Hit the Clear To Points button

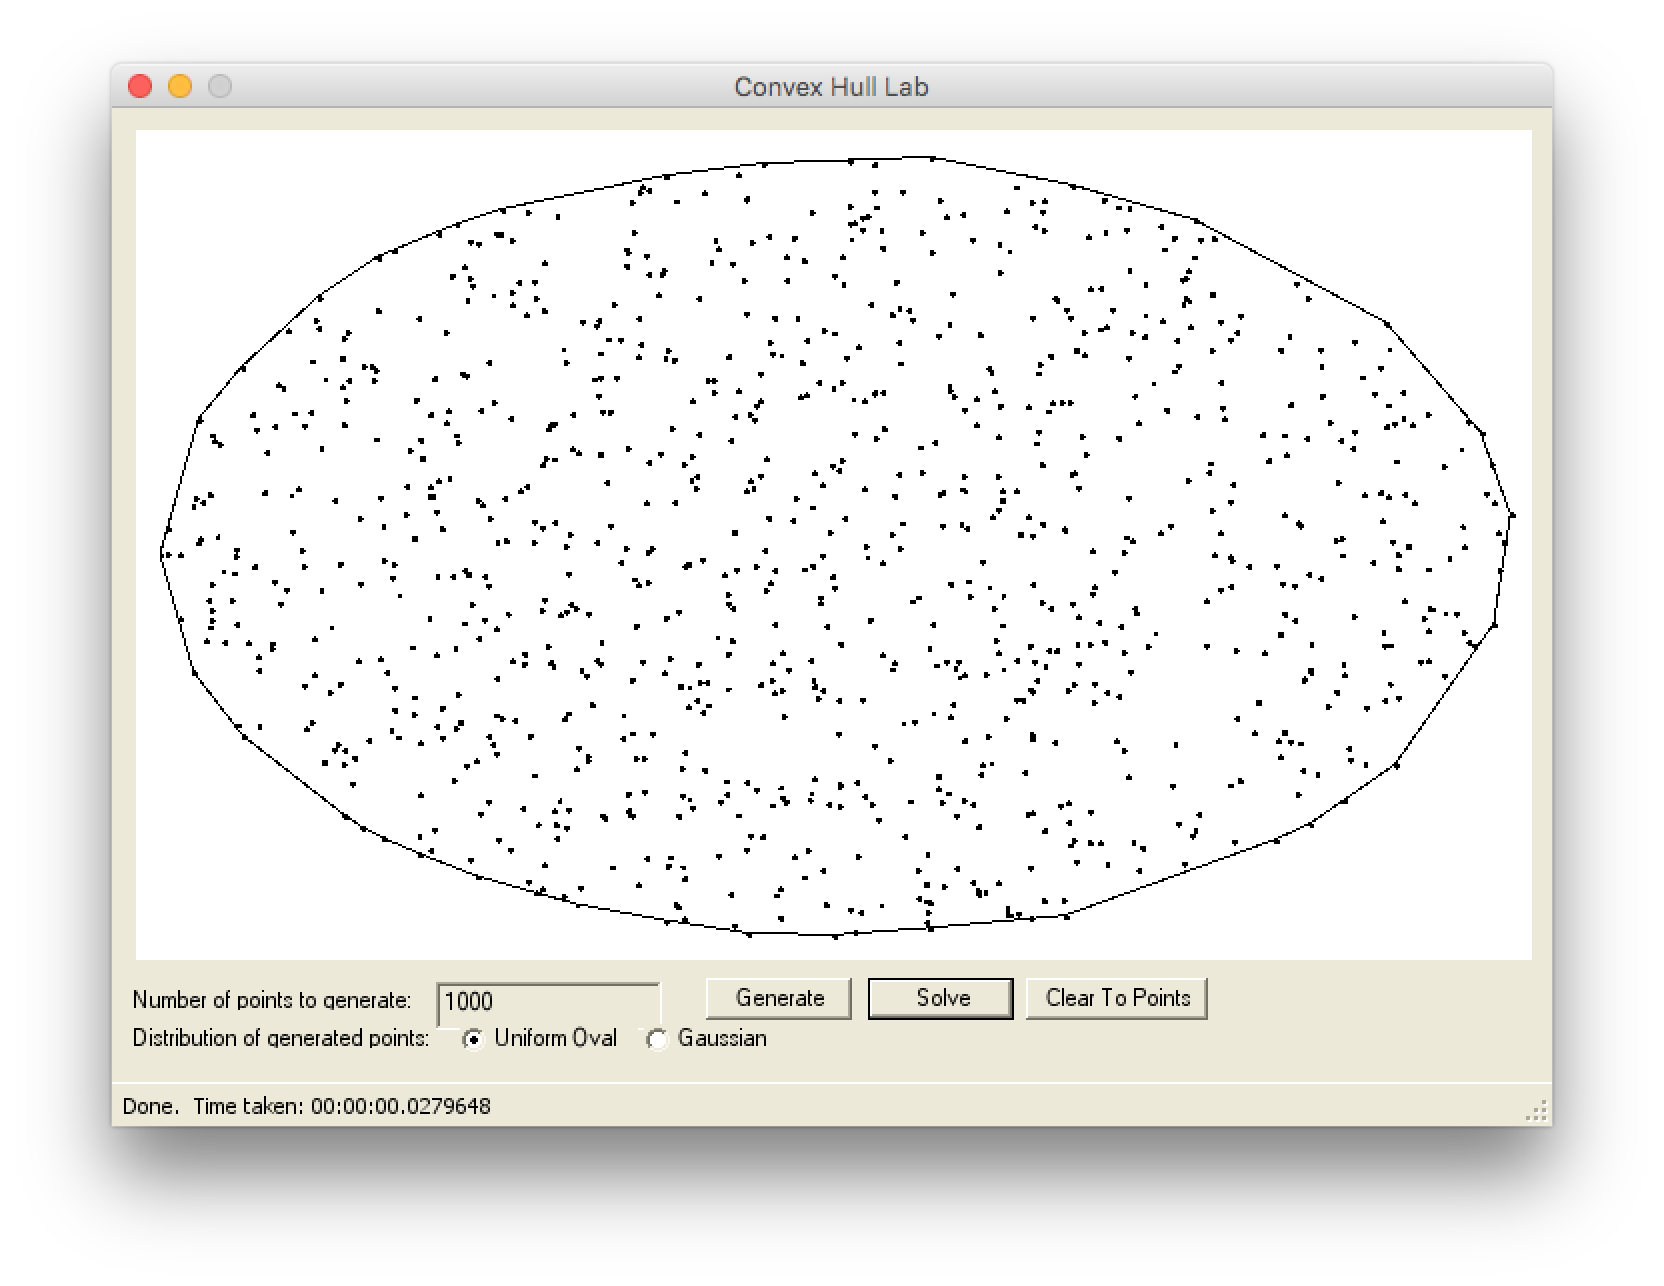pos(1117,998)
